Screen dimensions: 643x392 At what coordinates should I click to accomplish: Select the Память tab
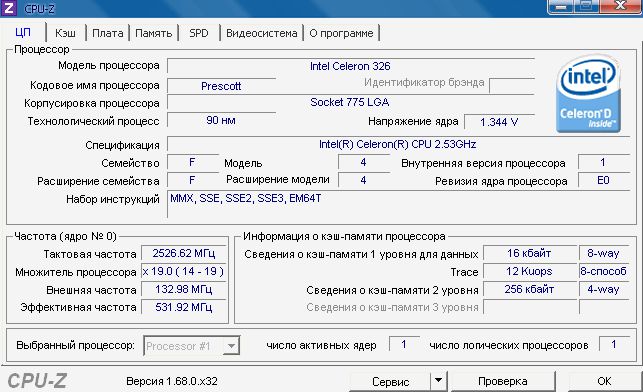154,33
